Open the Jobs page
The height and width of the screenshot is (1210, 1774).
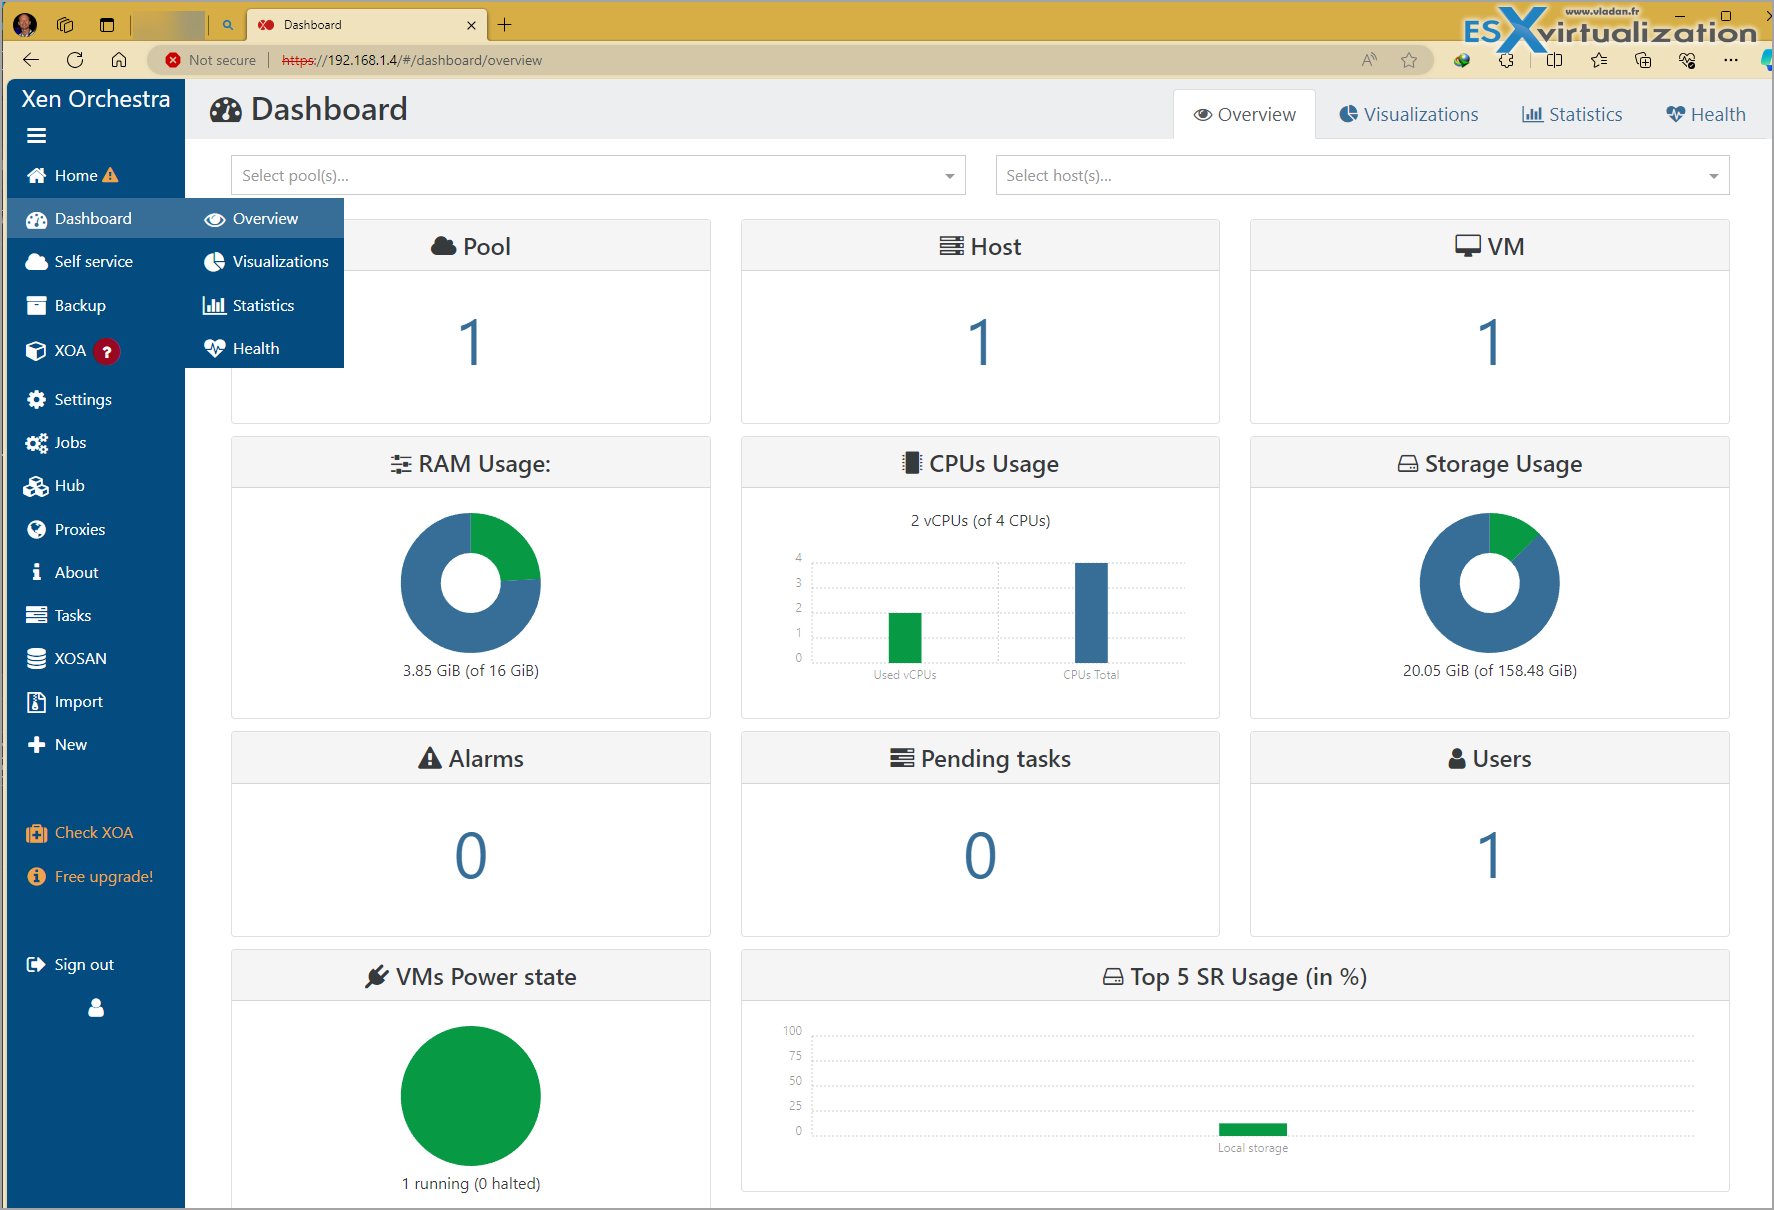[x=70, y=442]
